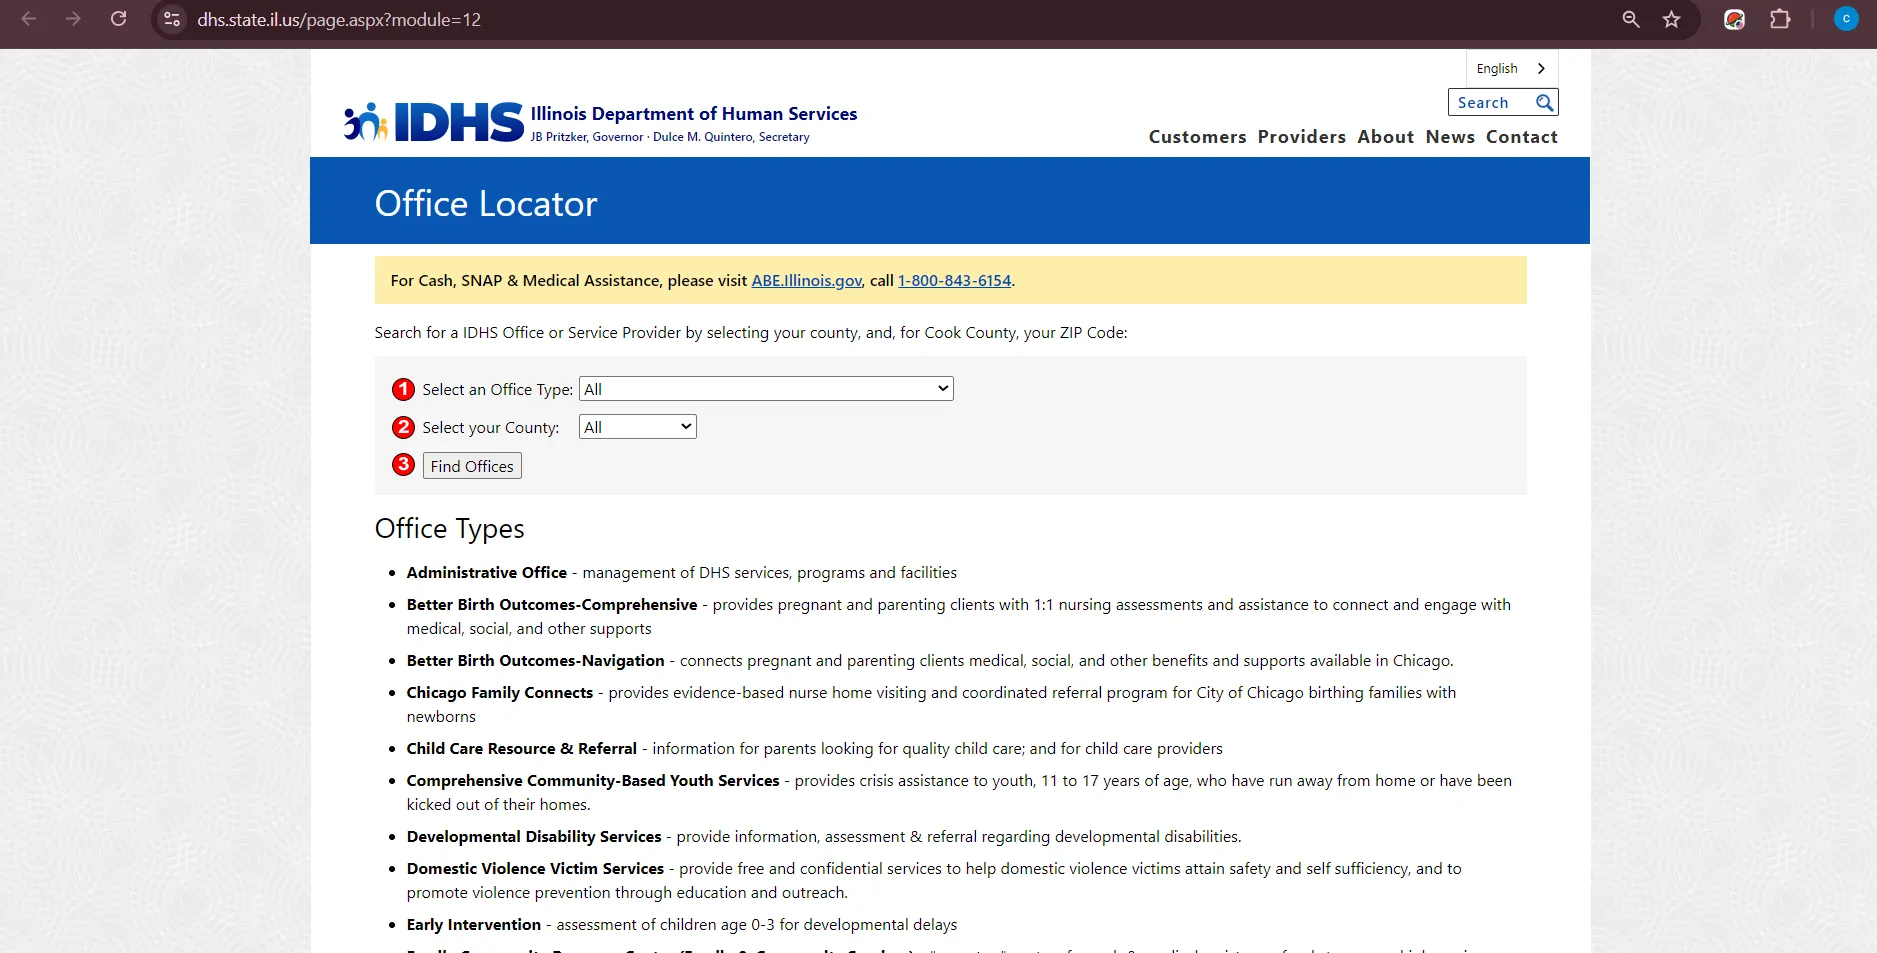Open the News menu
The image size is (1877, 953).
click(1450, 137)
